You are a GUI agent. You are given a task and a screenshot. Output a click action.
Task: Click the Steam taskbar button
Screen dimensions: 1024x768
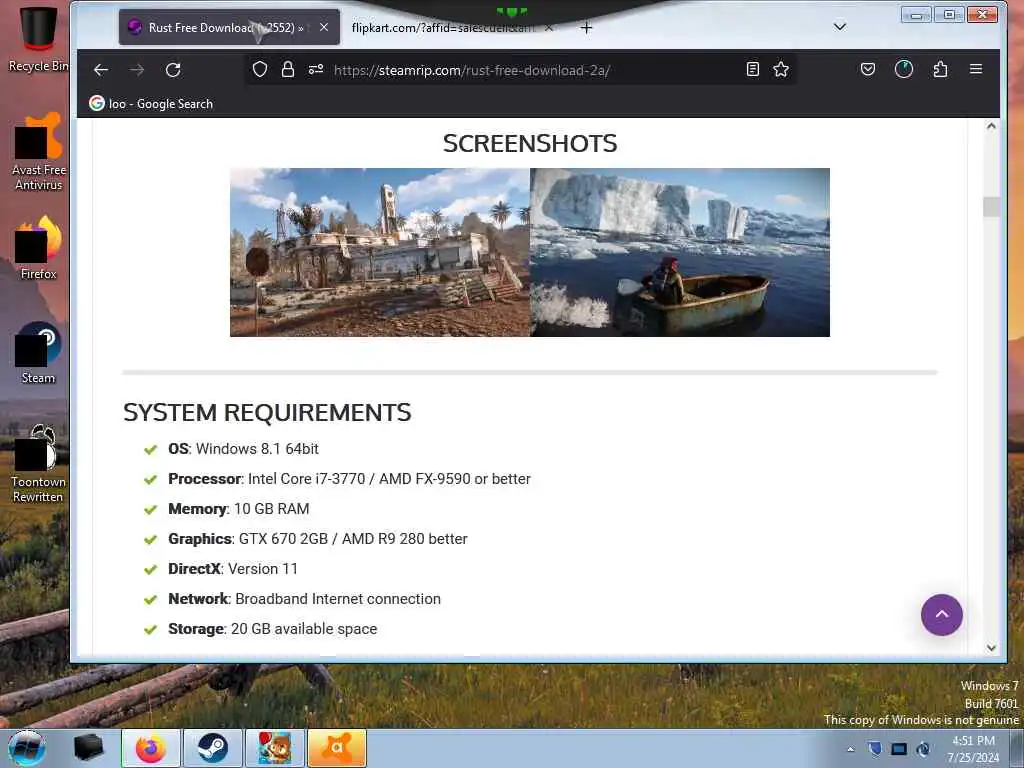tap(212, 748)
